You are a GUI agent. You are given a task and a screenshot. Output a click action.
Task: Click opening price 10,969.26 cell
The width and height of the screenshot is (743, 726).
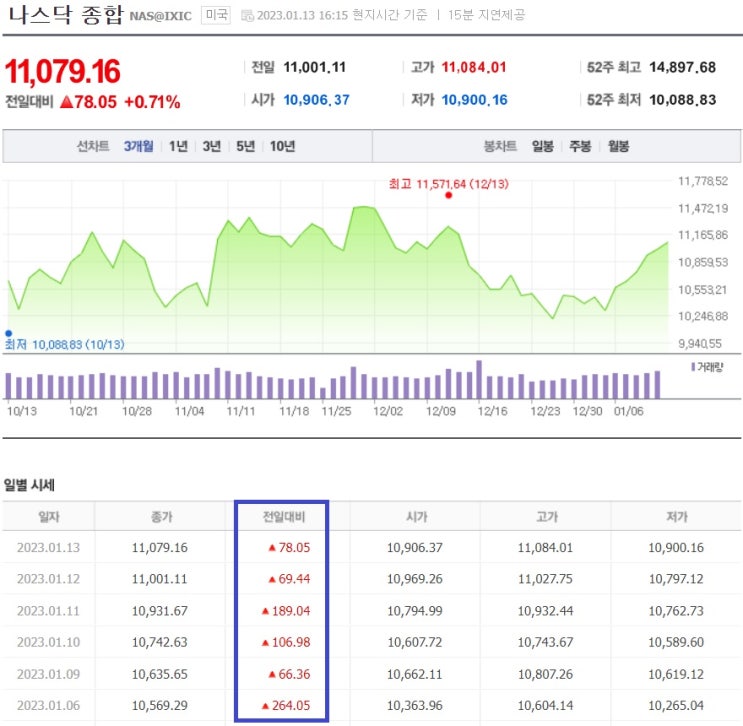415,579
